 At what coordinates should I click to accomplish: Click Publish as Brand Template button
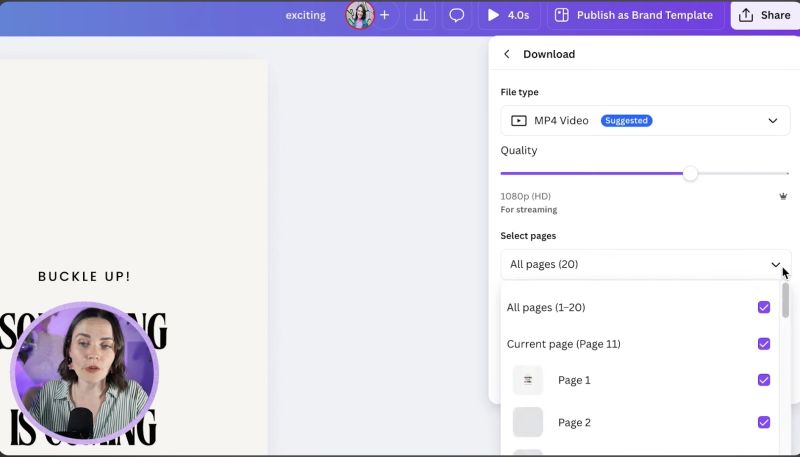tap(635, 15)
